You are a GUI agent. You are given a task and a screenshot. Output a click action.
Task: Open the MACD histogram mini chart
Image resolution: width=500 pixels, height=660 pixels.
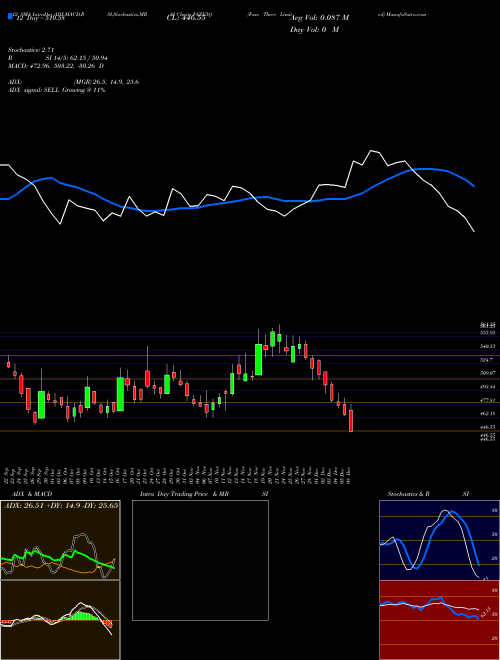coord(60,620)
